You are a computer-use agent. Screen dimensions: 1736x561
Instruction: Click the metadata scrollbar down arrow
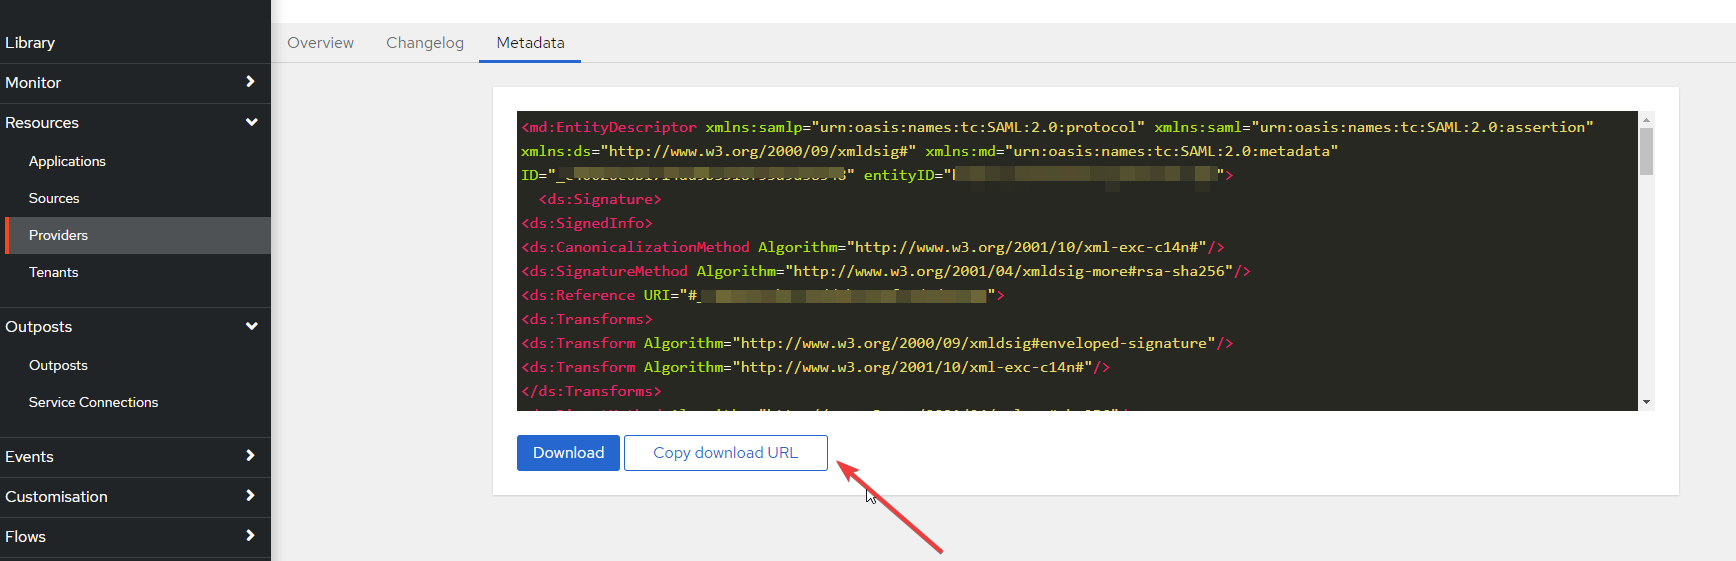pos(1646,402)
